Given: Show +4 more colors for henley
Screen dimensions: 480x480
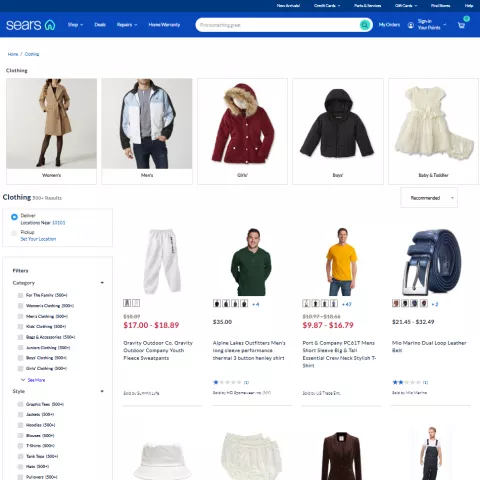Looking at the screenshot, I should coord(256,304).
